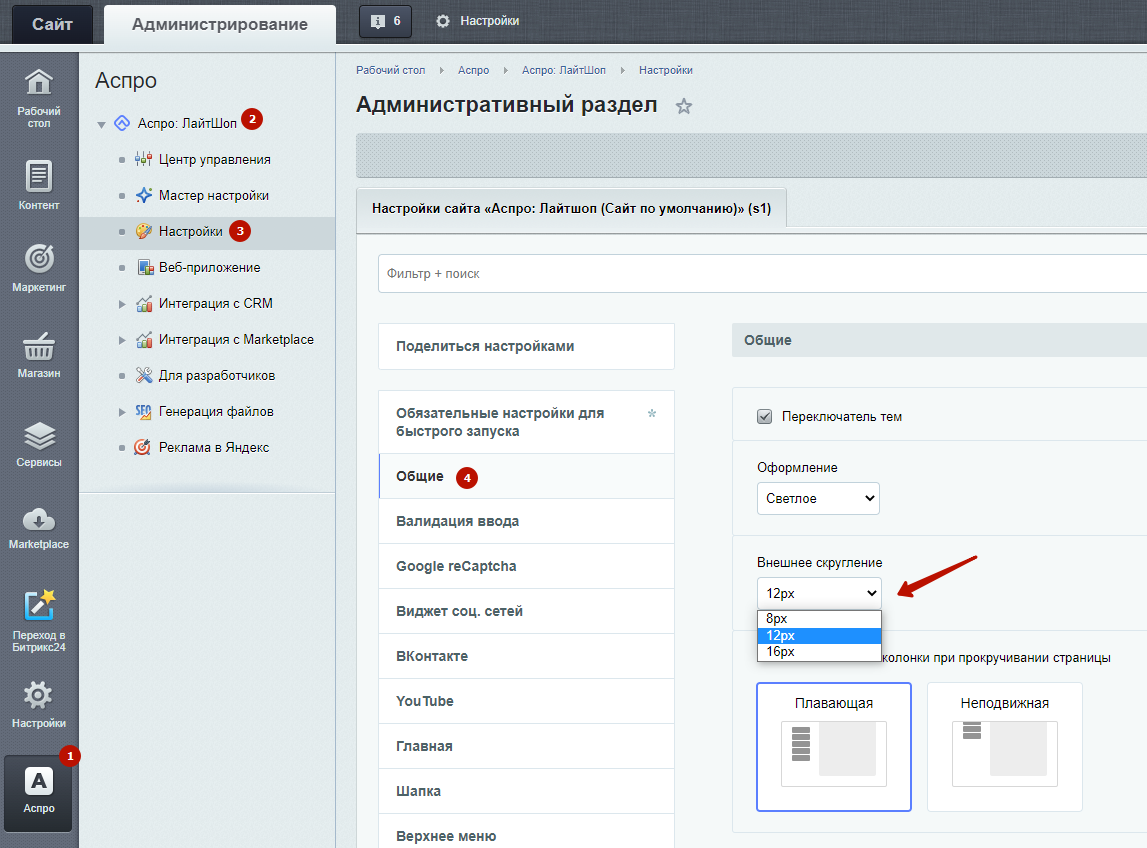Open the Сервисы sidebar section
The height and width of the screenshot is (848, 1147).
(39, 443)
